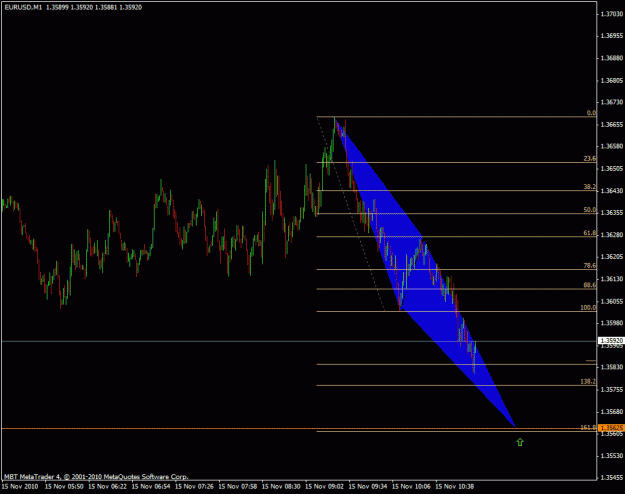The height and width of the screenshot is (494, 625).
Task: Click the orange price label 1.35625
Action: point(611,428)
